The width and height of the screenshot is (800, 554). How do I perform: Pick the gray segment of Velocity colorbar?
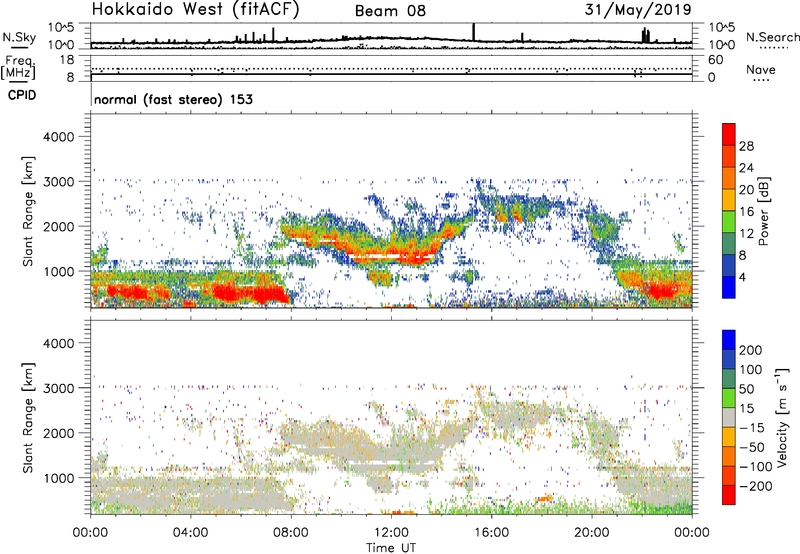tap(729, 417)
